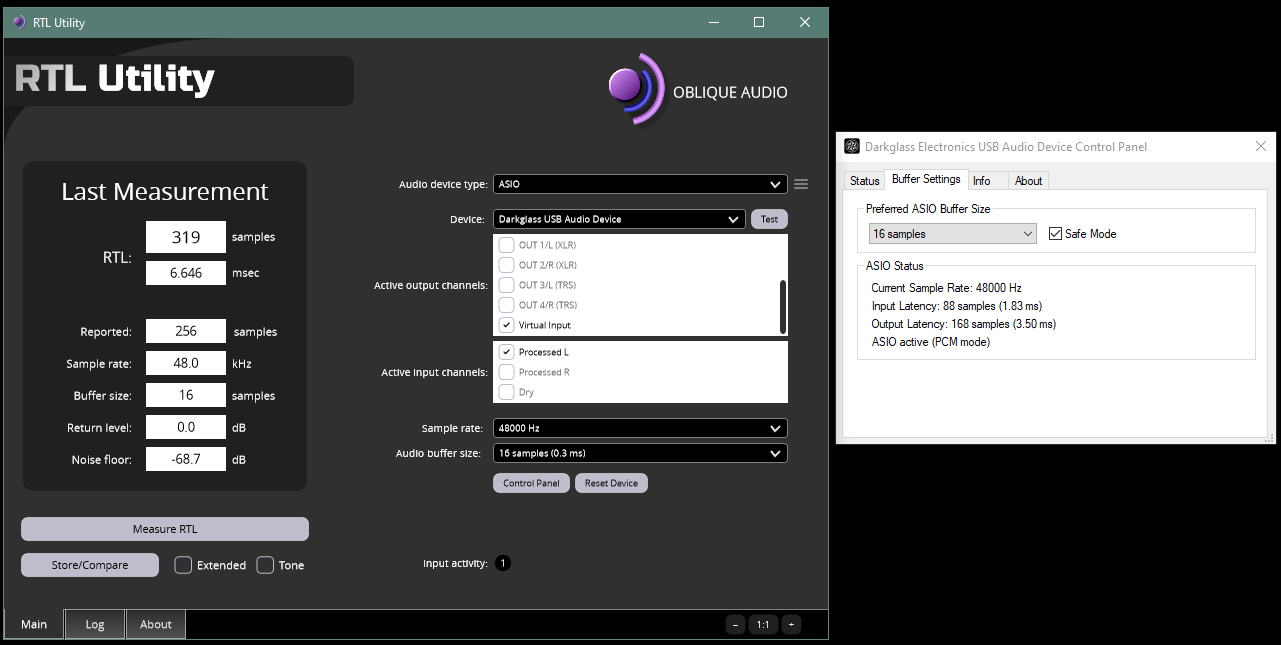Open the Status tab in Darkglass panel
Screen dimensions: 1281x645
coord(864,181)
